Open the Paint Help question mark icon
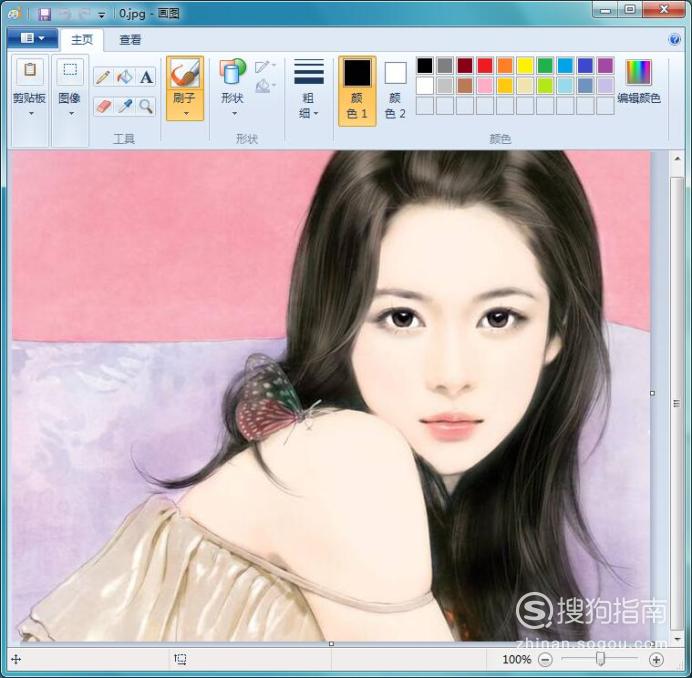Image resolution: width=692 pixels, height=678 pixels. coord(674,40)
